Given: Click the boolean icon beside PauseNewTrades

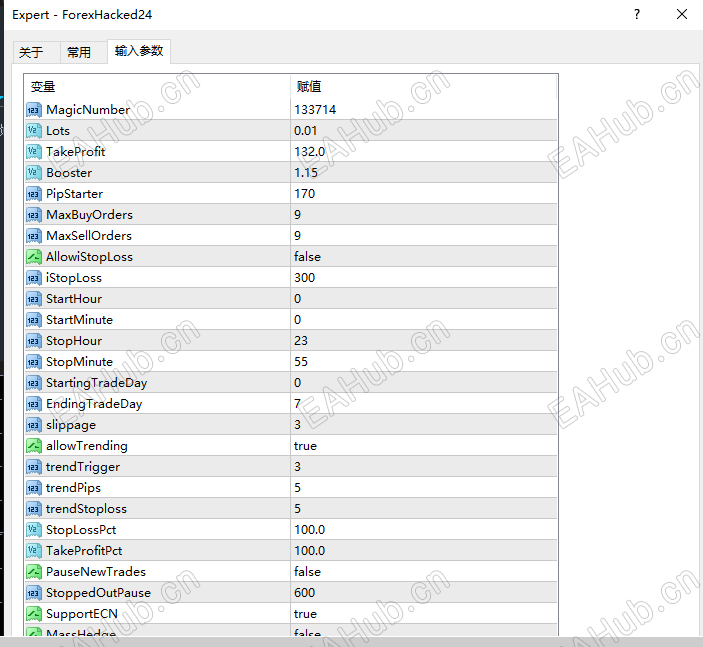Looking at the screenshot, I should (x=34, y=572).
